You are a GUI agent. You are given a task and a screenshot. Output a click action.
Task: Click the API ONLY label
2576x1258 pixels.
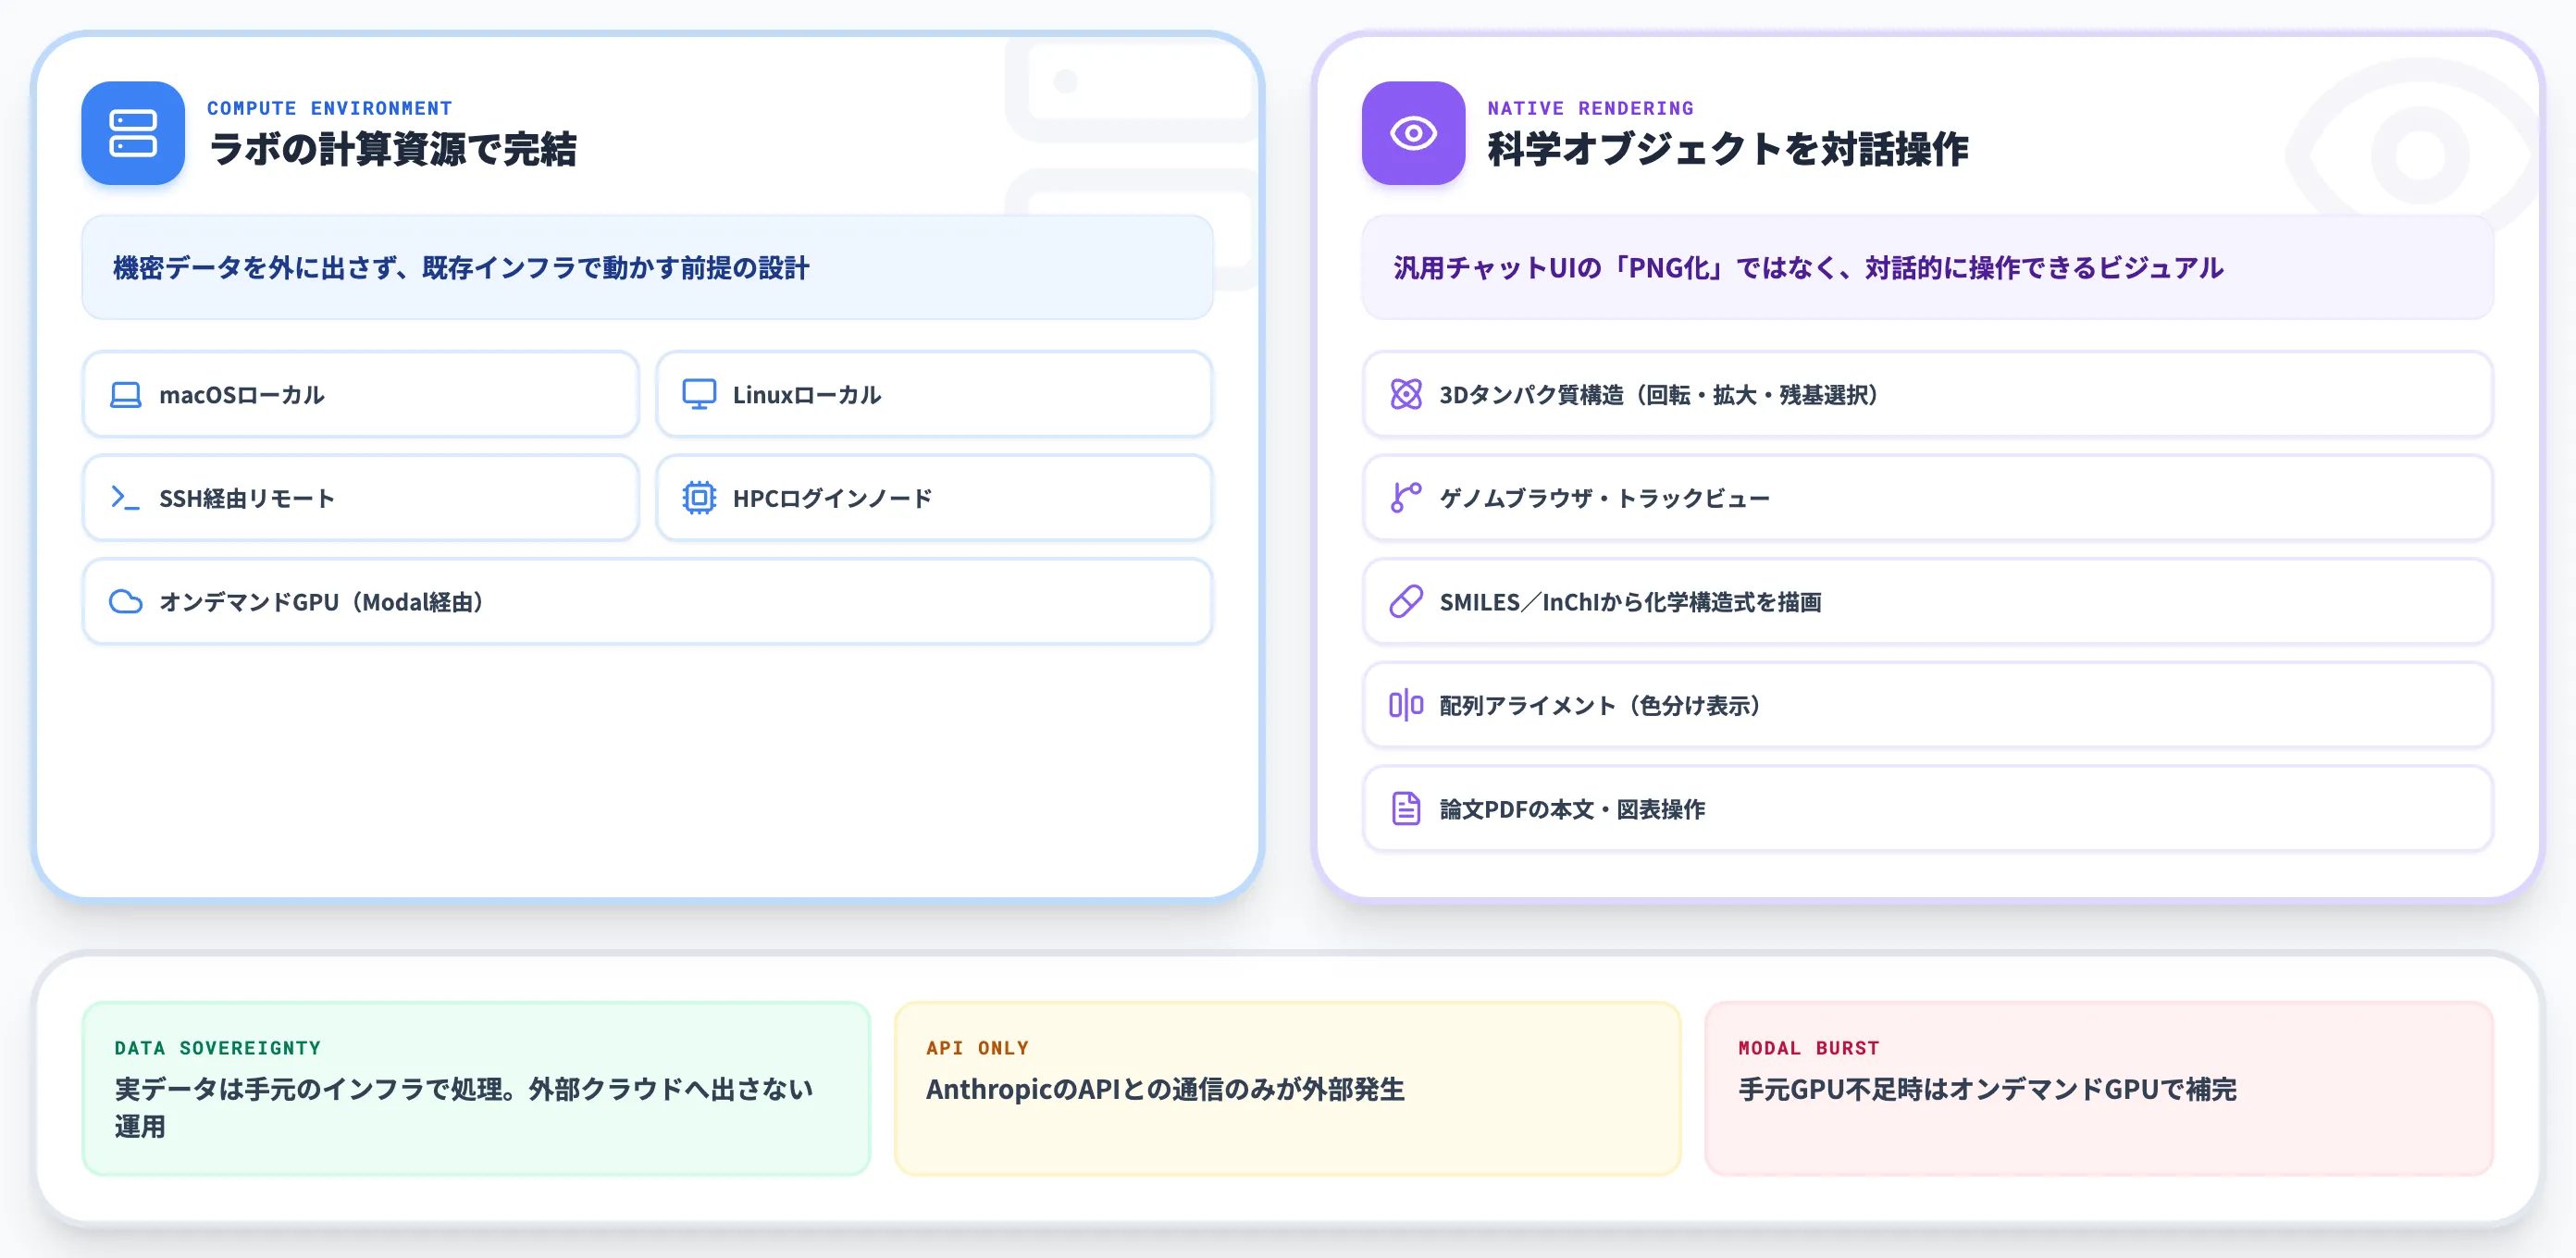[977, 1048]
